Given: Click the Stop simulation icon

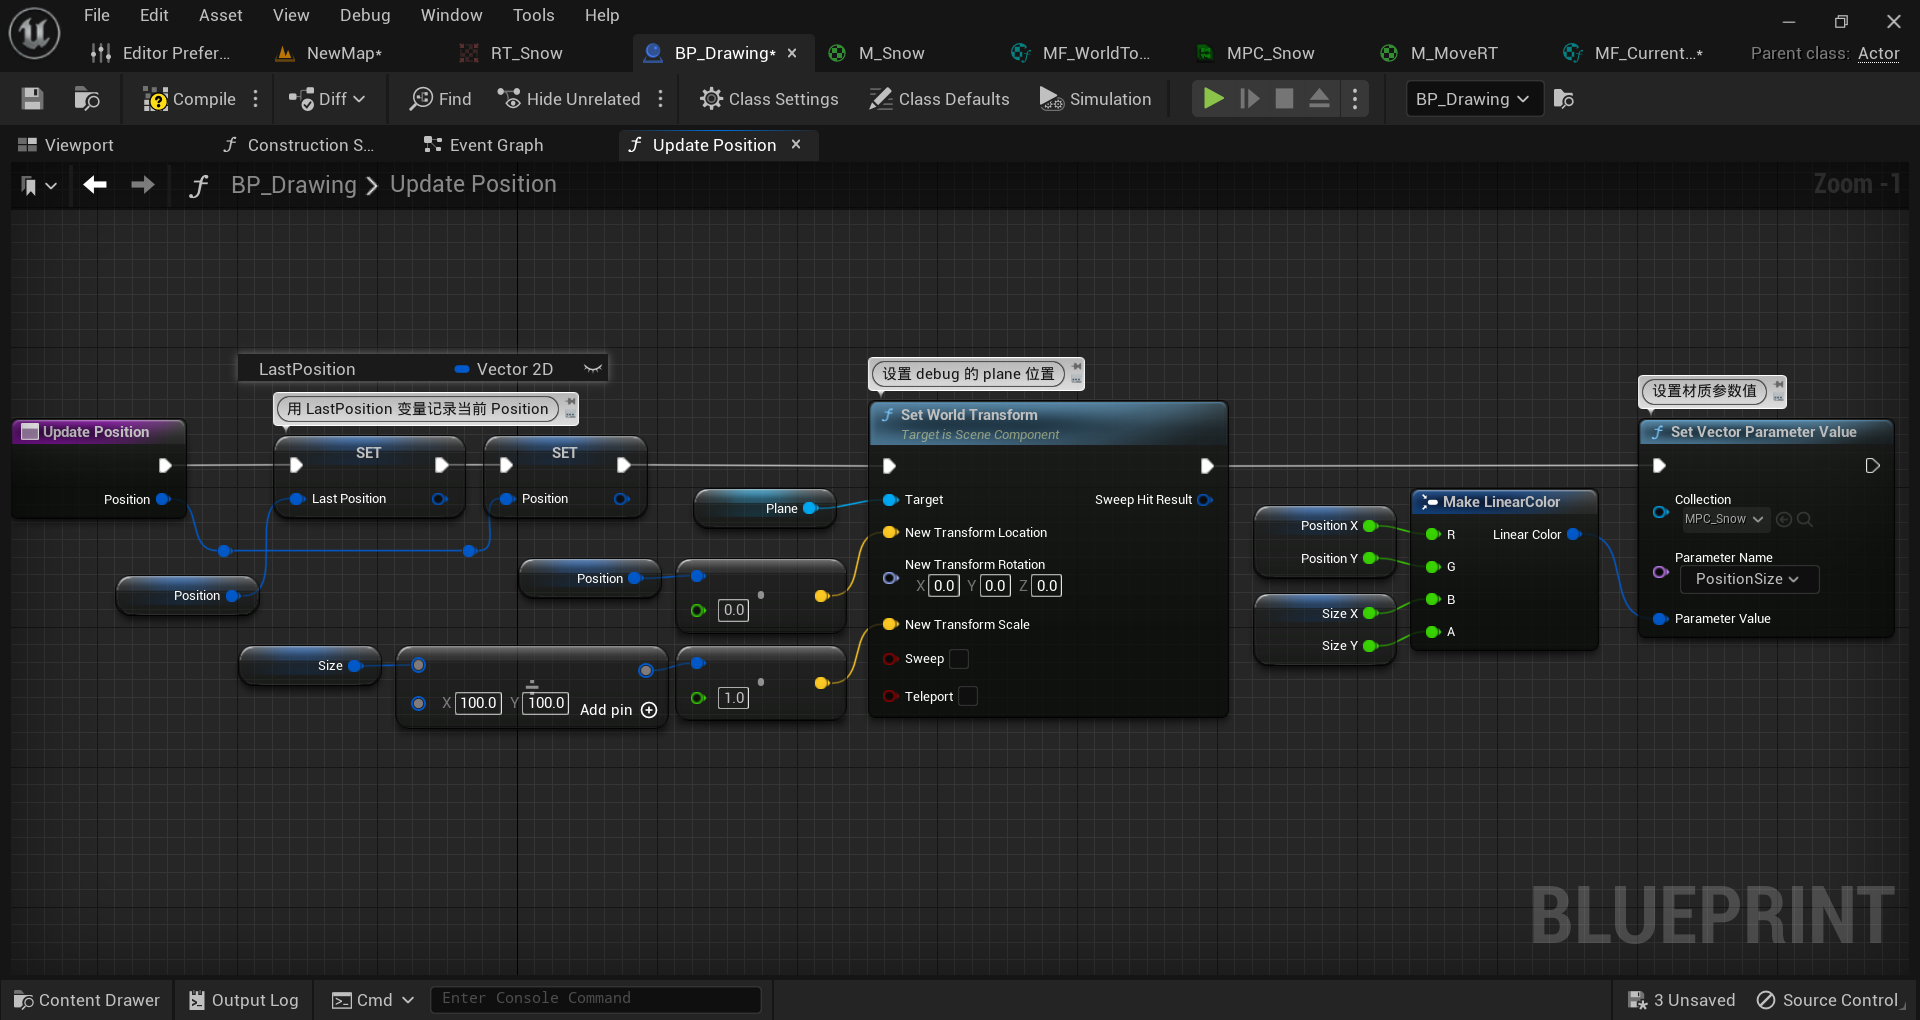Looking at the screenshot, I should [1284, 99].
